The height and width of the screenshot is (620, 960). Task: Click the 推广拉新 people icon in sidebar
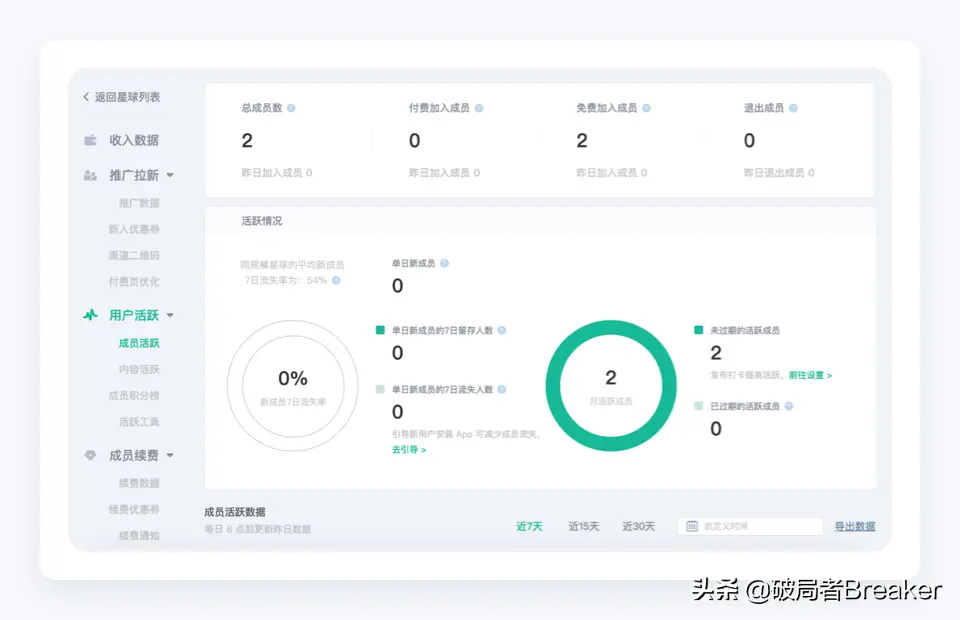pos(90,176)
